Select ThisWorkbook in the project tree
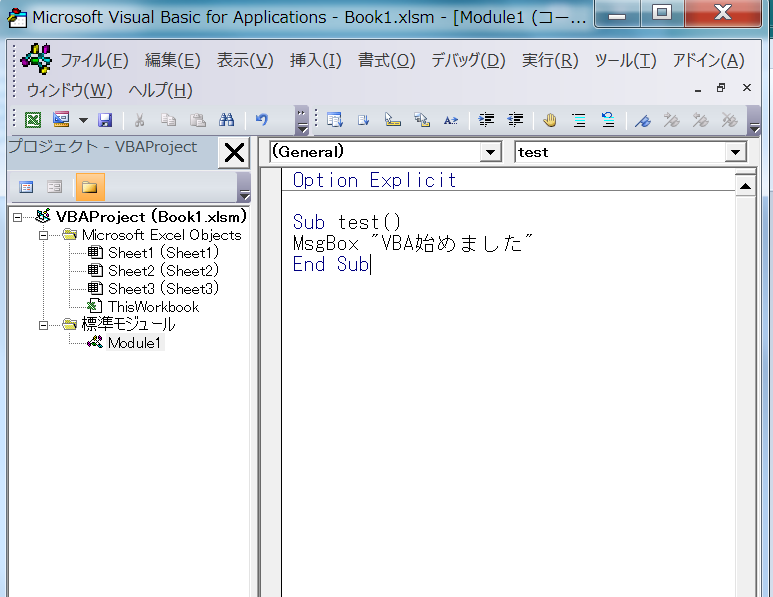The width and height of the screenshot is (773, 597). [x=153, y=307]
